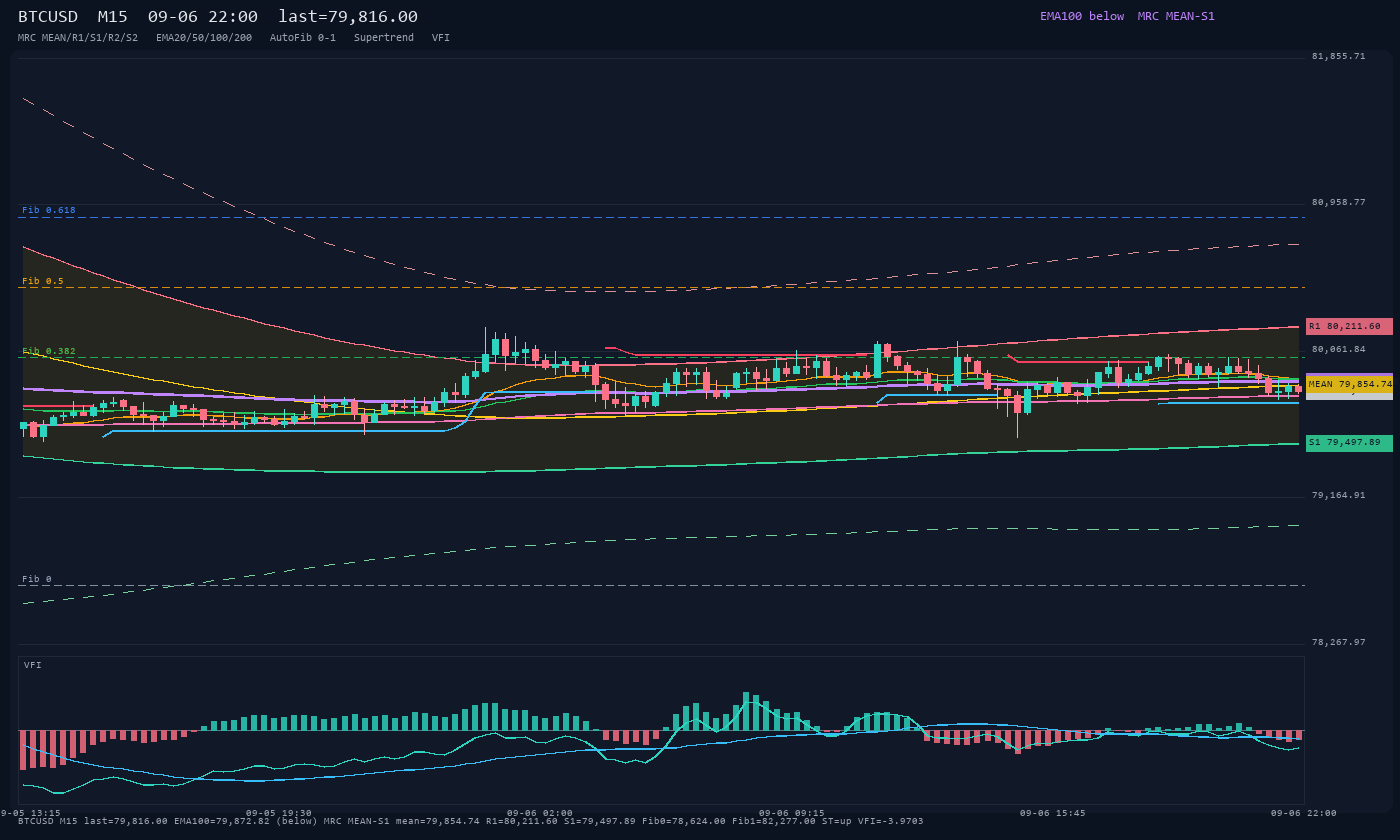Select the 'EMA20/50/100/200' legend entry
1400x840 pixels.
pyautogui.click(x=204, y=38)
